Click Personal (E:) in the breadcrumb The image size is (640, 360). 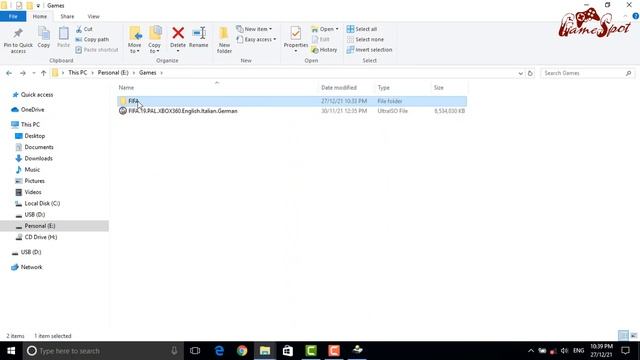(x=113, y=73)
